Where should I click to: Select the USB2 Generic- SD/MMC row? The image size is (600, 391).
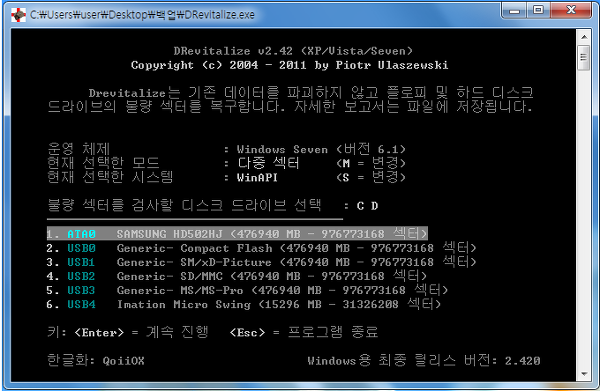point(236,276)
